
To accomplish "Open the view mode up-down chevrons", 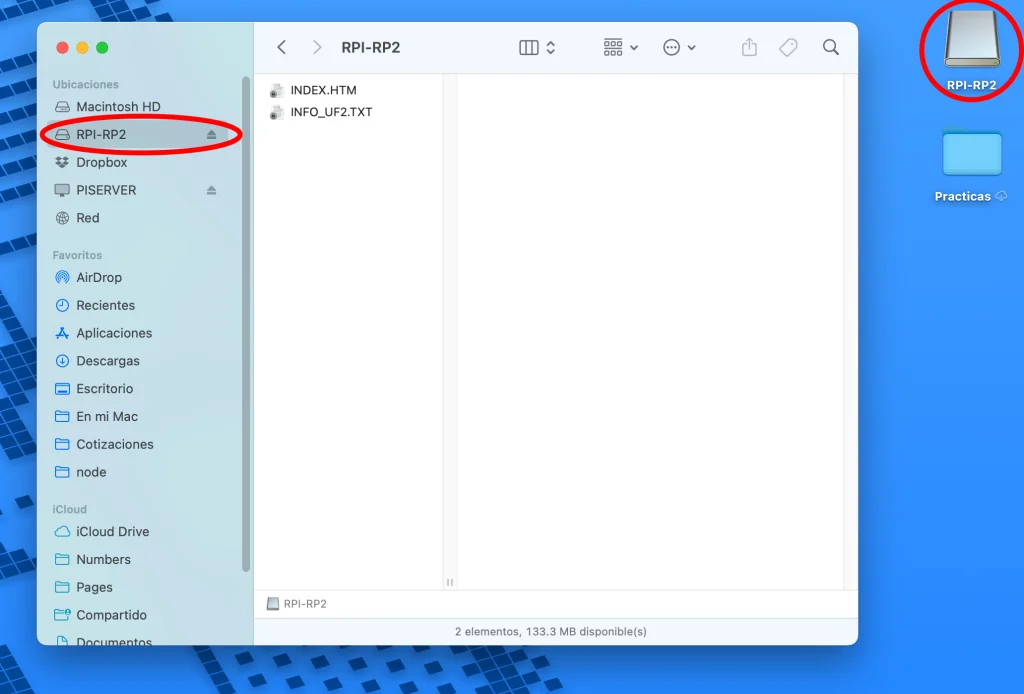I will tap(551, 47).
